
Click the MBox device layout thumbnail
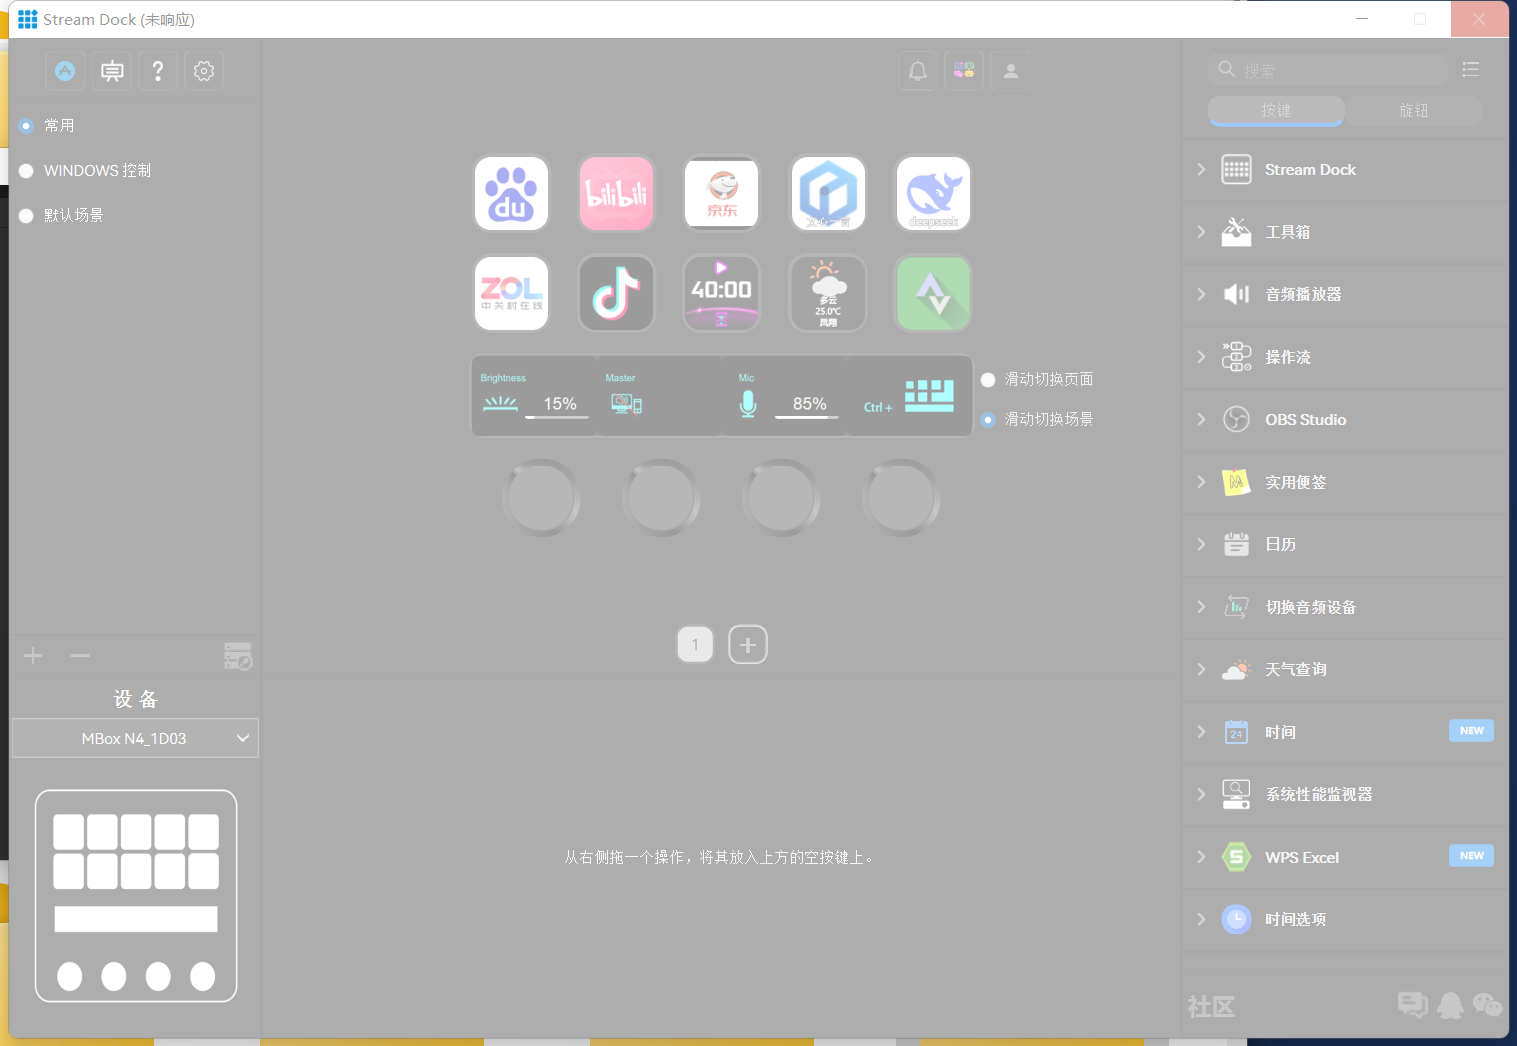click(136, 896)
